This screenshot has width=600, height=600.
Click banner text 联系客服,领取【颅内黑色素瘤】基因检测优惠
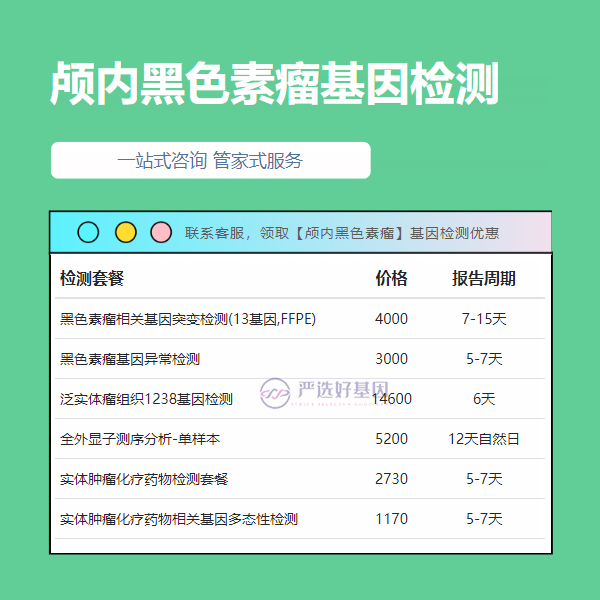coord(342,233)
